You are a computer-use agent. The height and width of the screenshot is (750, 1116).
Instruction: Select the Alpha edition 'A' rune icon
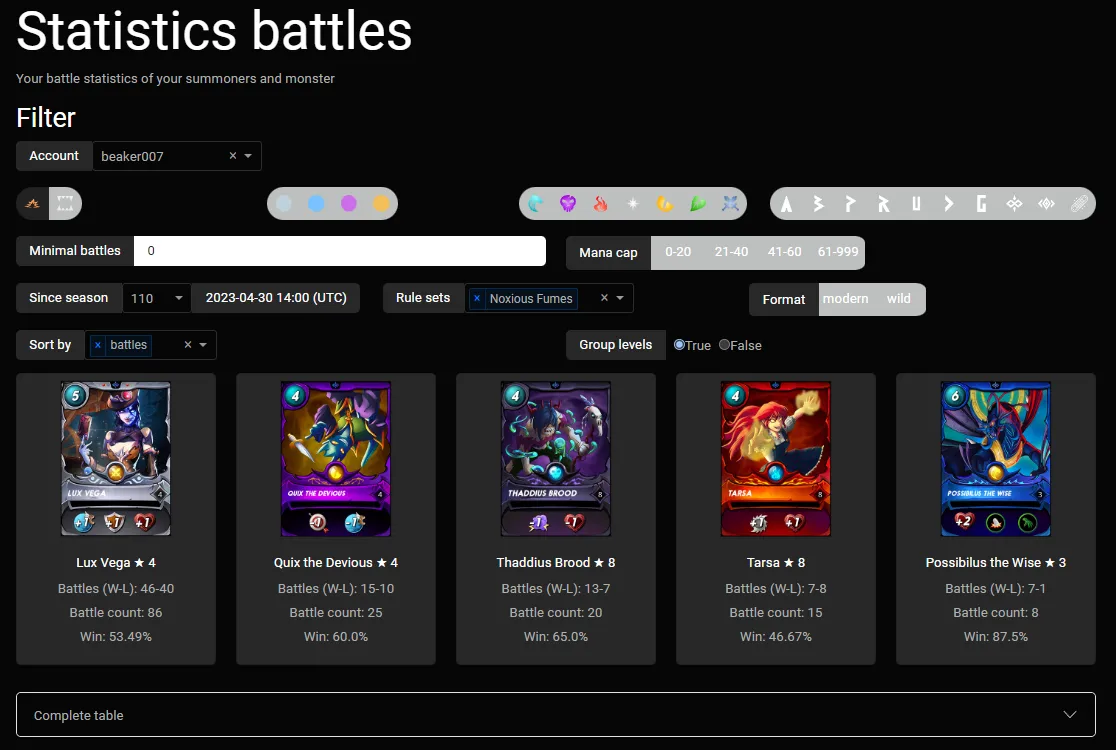(x=786, y=204)
